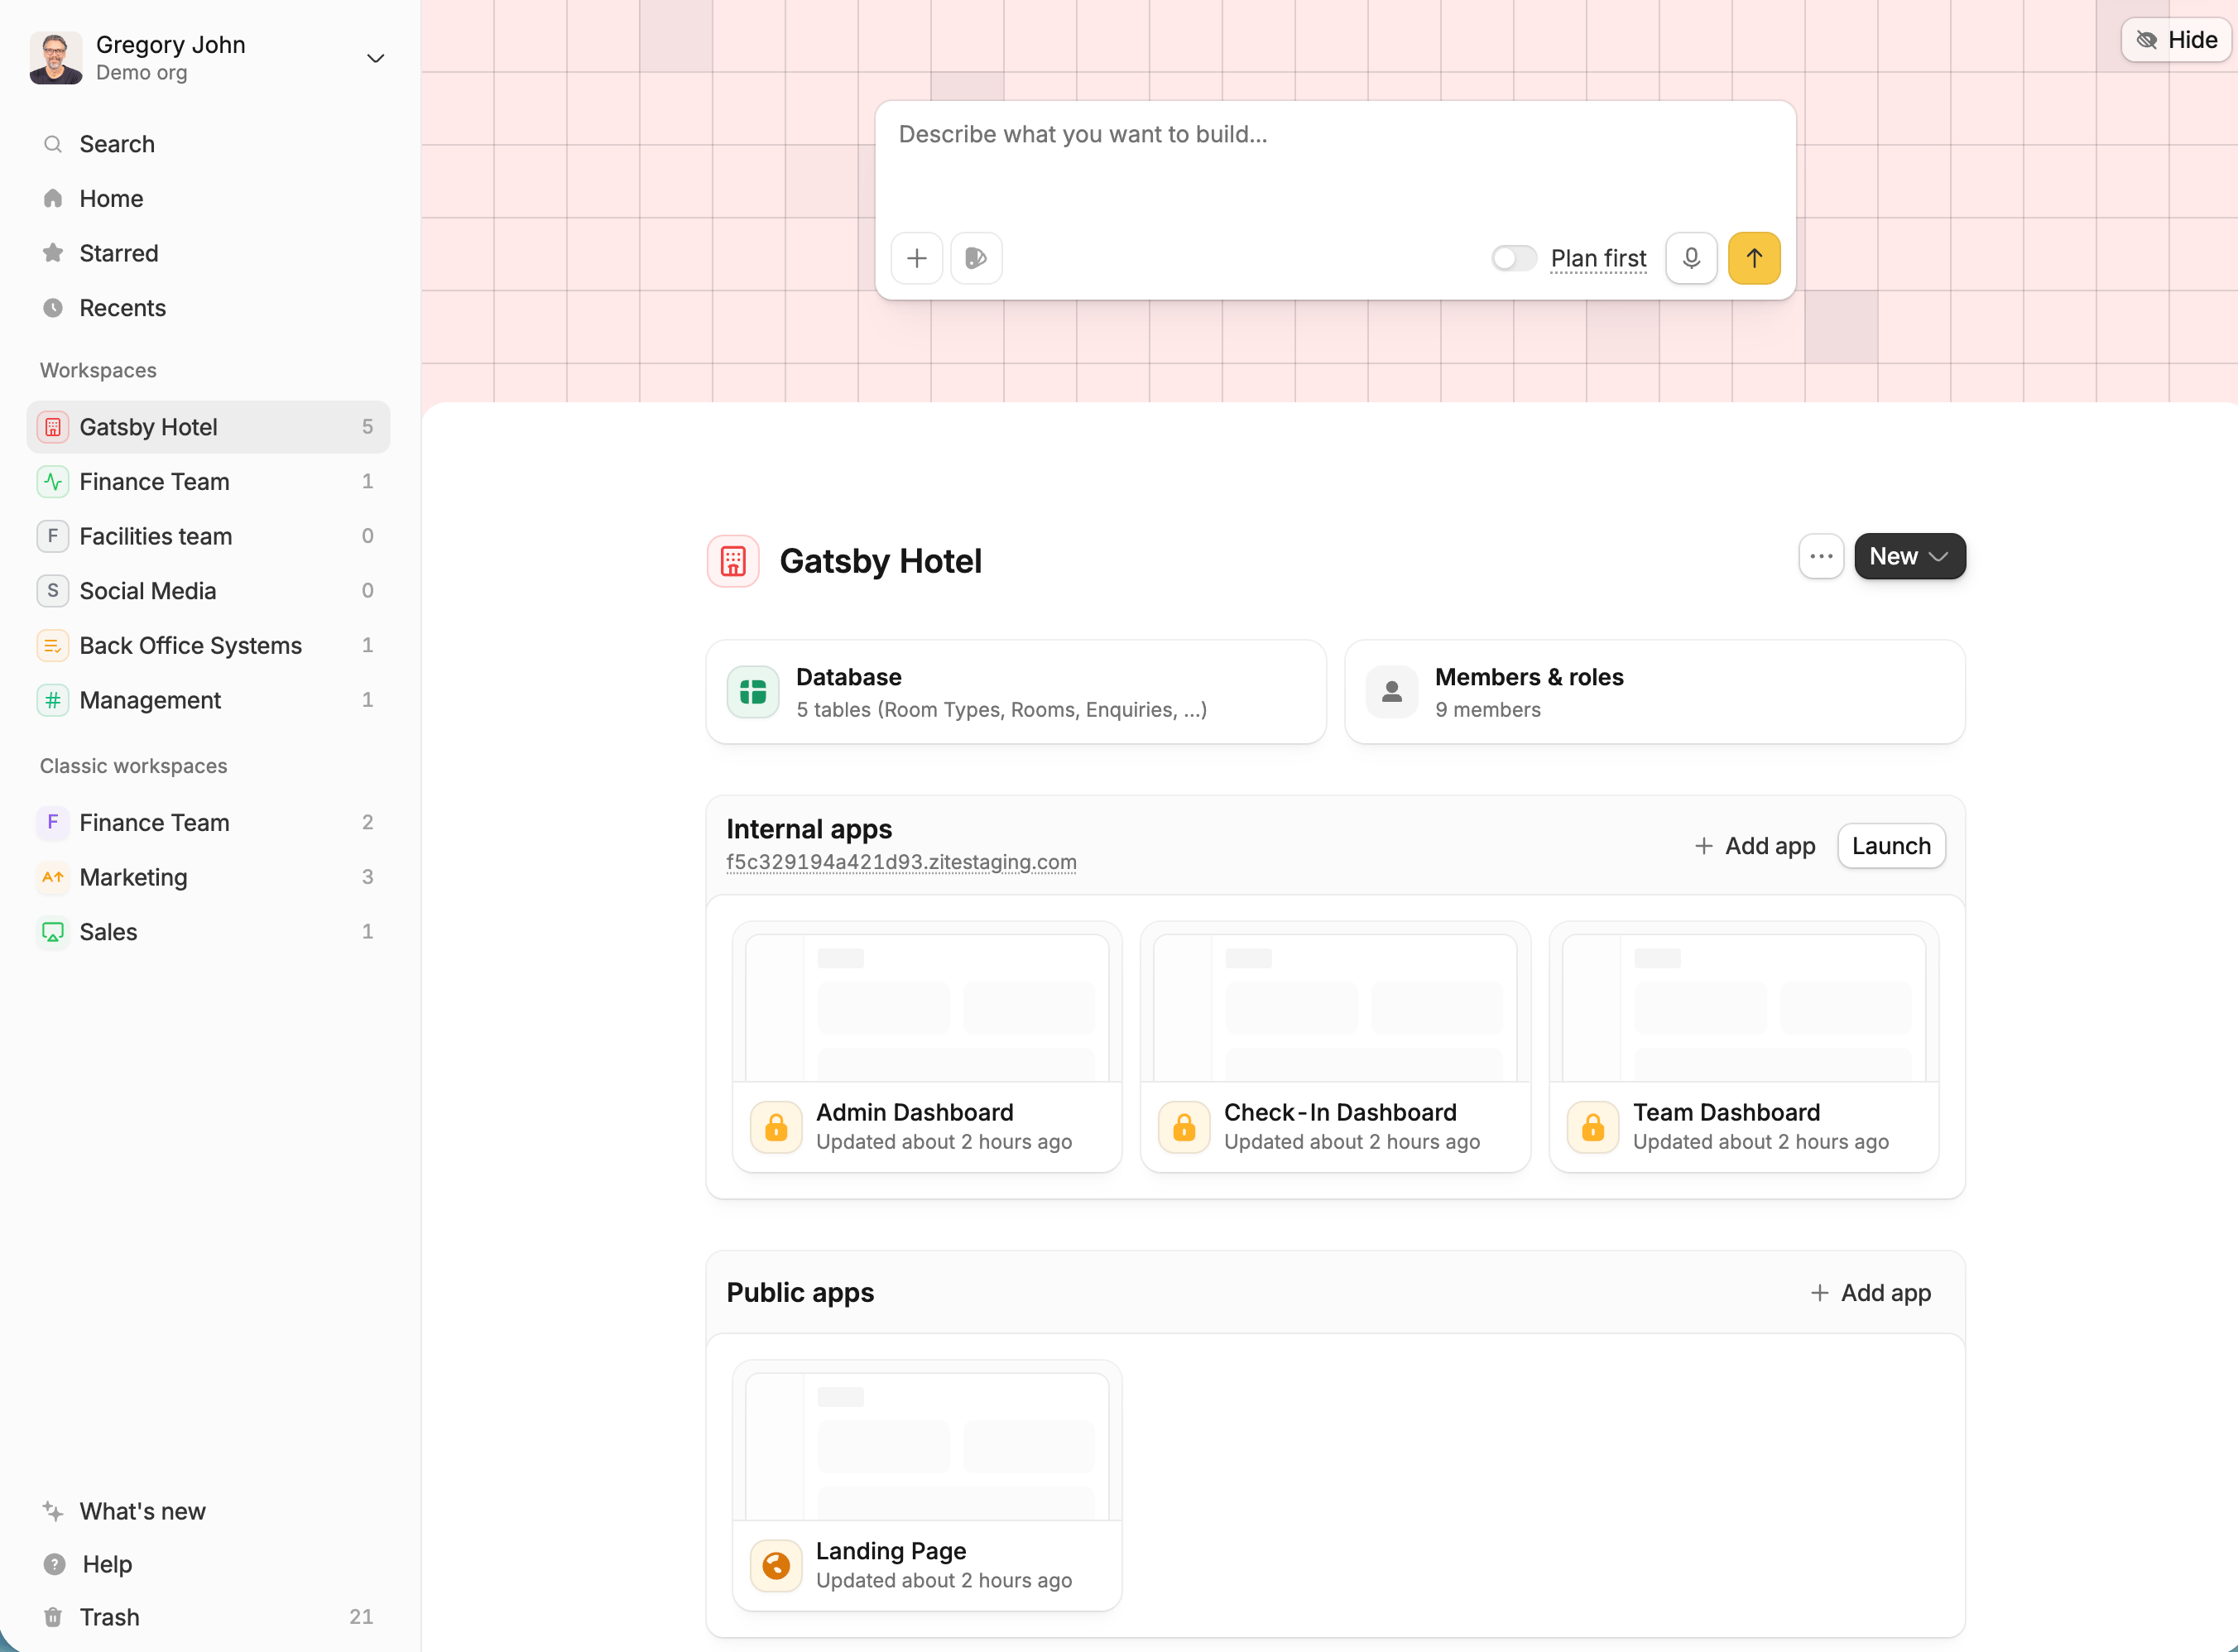The image size is (2238, 1652).
Task: Select Facilities team workspace name
Action: [155, 536]
